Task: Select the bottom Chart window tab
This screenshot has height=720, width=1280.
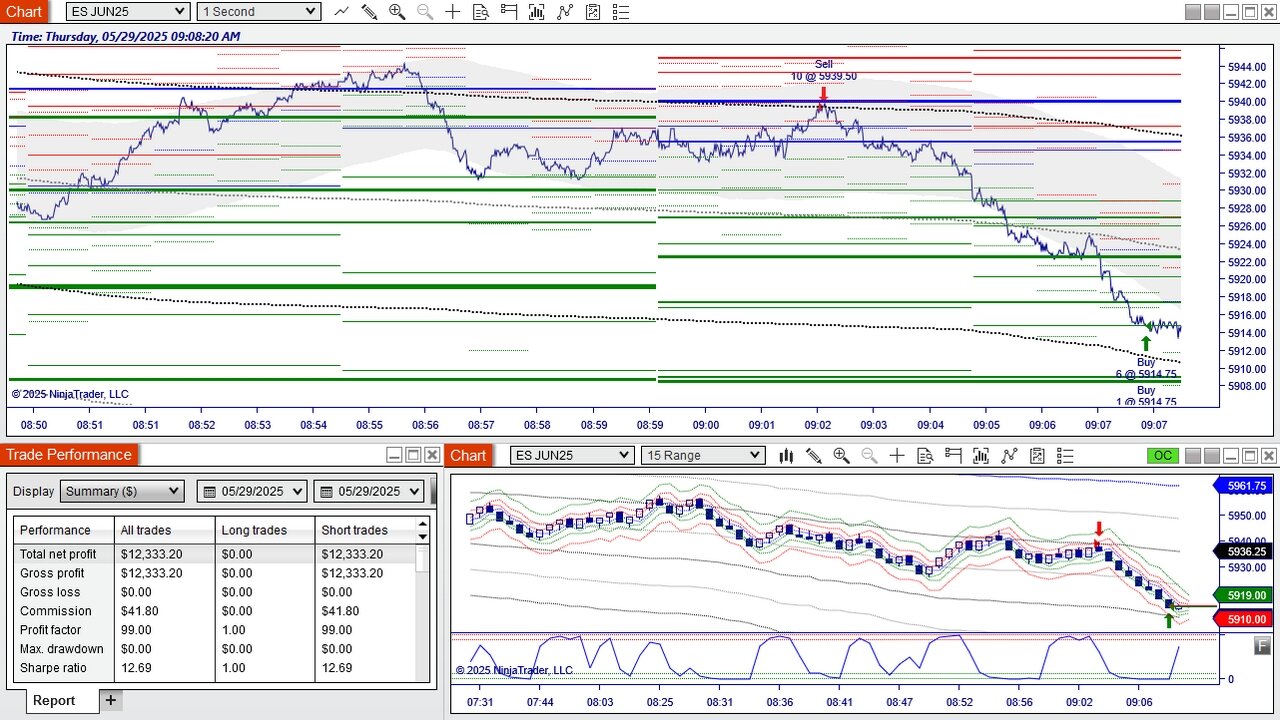Action: tap(468, 455)
